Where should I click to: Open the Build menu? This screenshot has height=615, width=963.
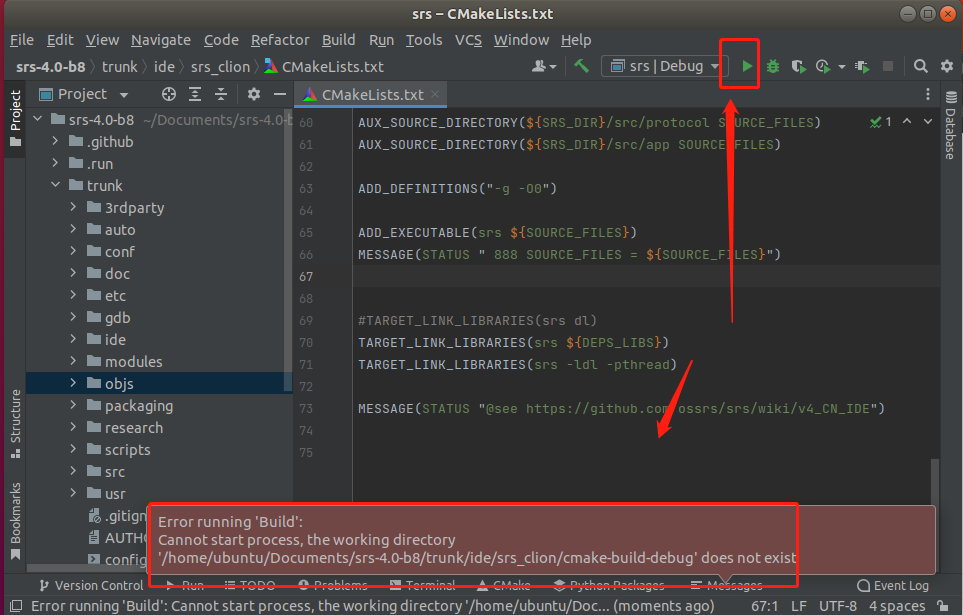(338, 40)
